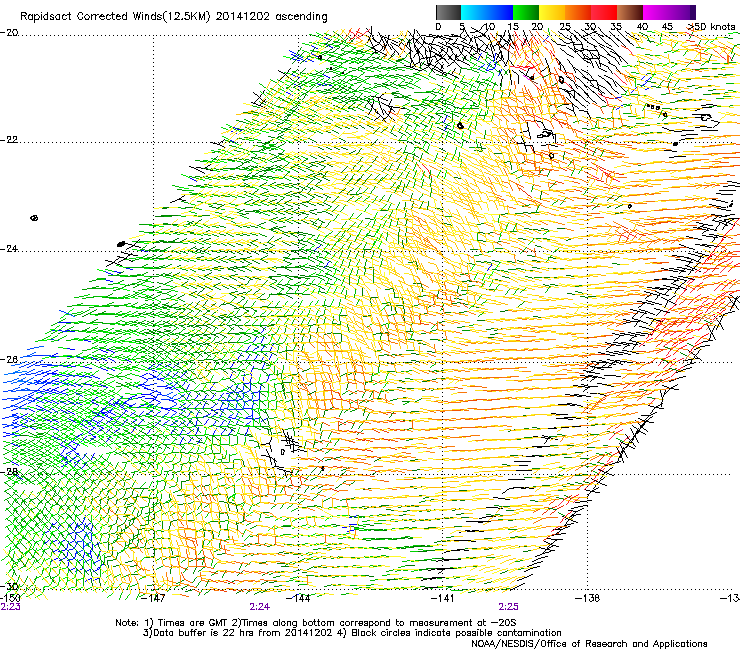Viewport: 740px width, 650px height.
Task: Click the -144 longitude axis label
Action: [x=298, y=598]
